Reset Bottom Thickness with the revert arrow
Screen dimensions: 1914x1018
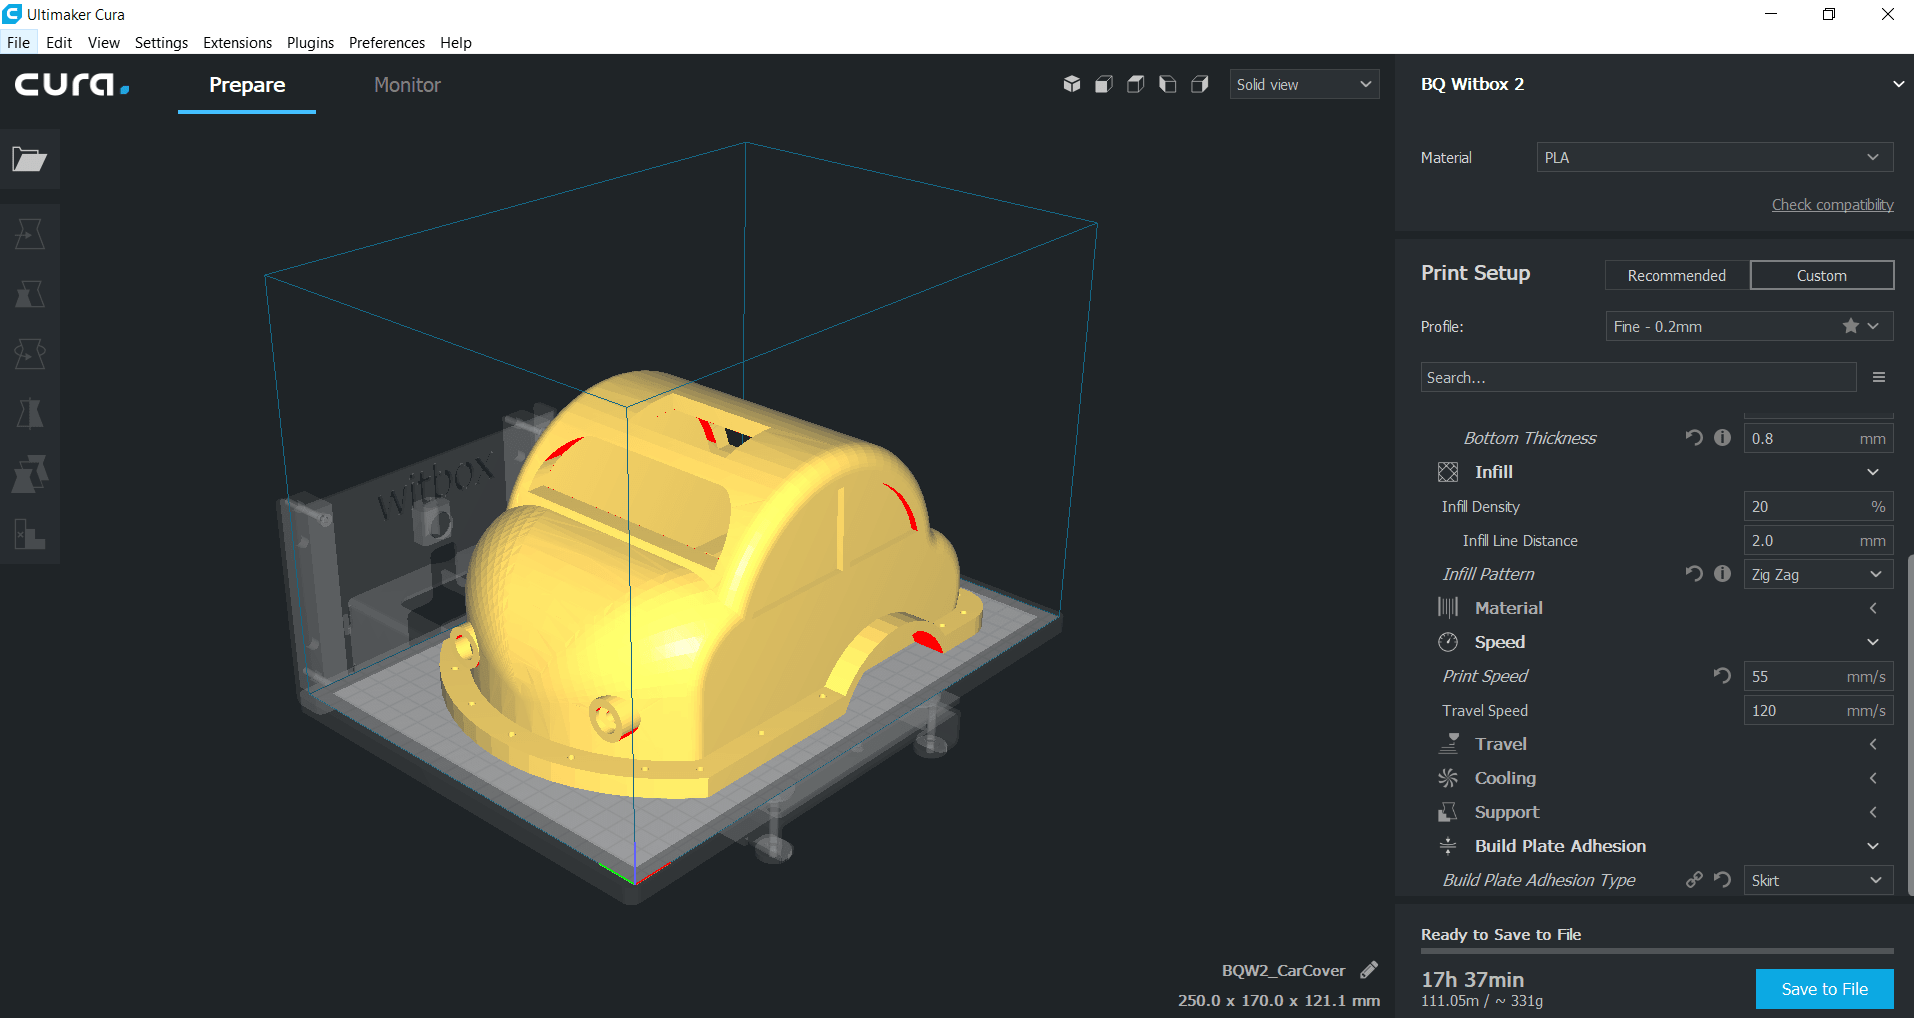point(1693,437)
